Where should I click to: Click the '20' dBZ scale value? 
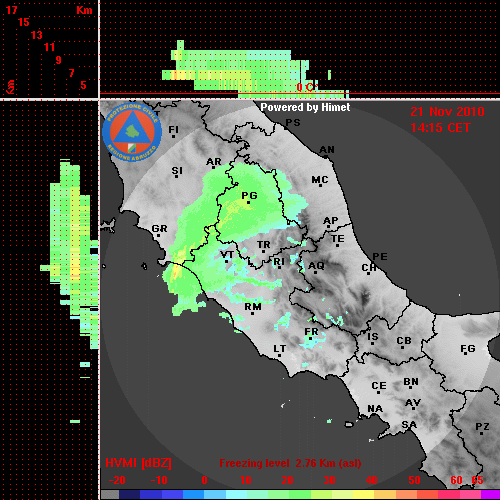coord(287,480)
